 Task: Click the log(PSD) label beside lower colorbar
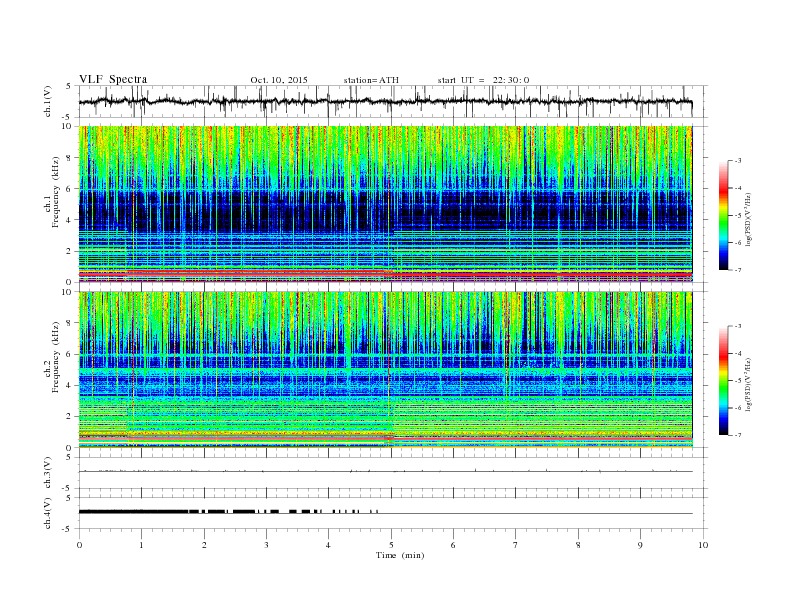pyautogui.click(x=749, y=384)
